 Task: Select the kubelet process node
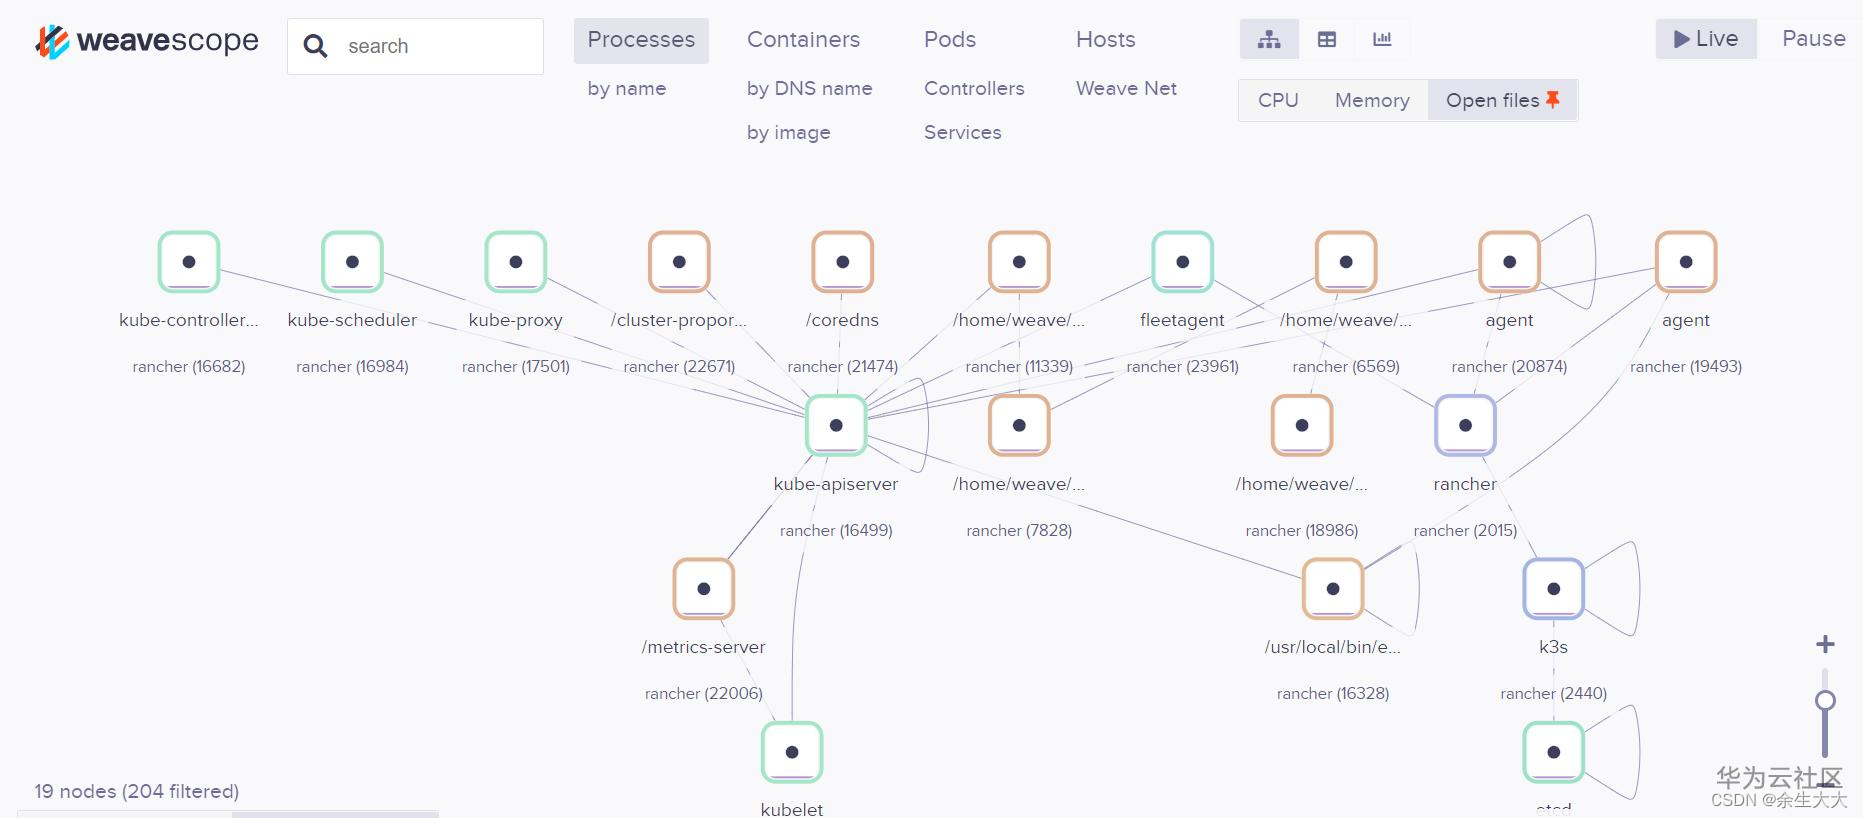click(x=792, y=752)
